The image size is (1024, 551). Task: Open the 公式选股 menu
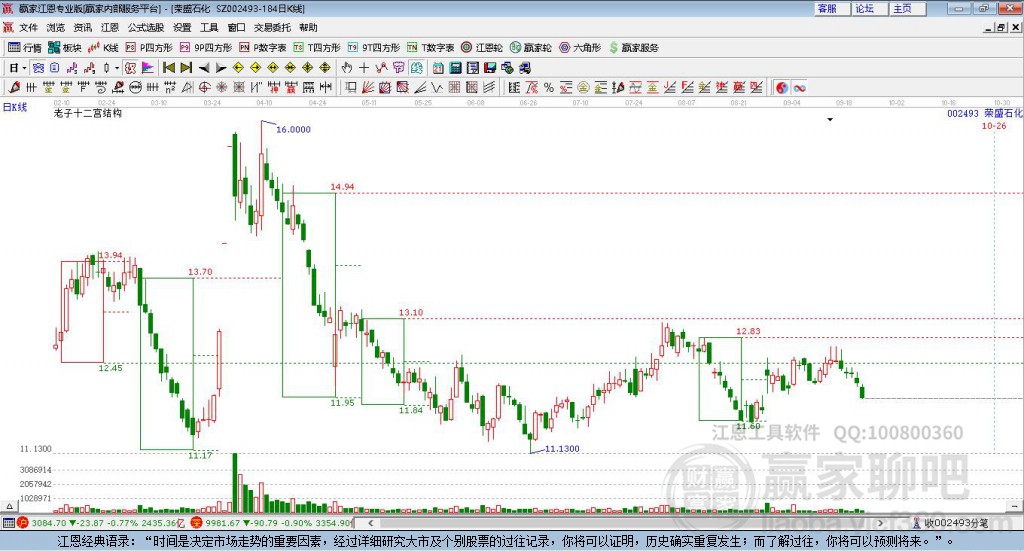click(146, 27)
